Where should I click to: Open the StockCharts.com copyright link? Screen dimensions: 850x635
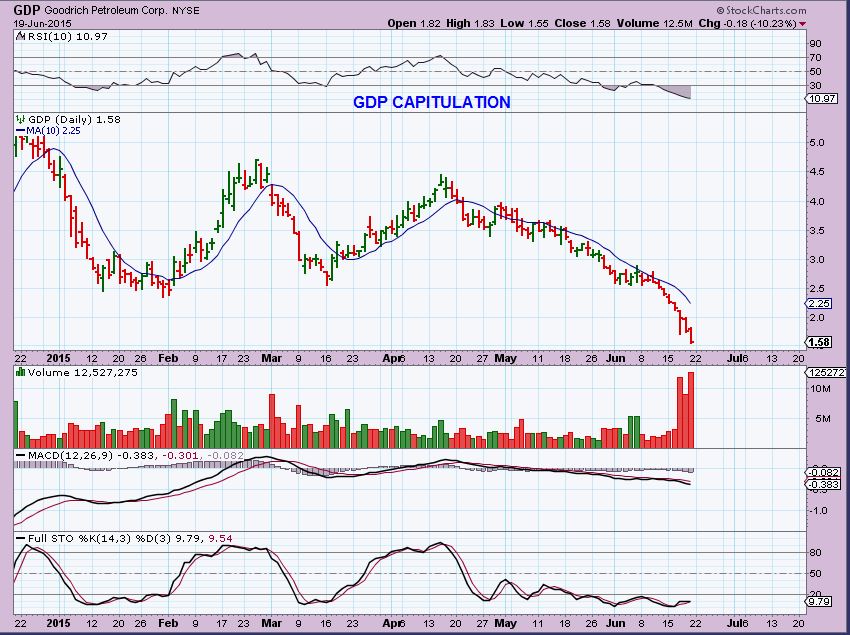(x=761, y=10)
